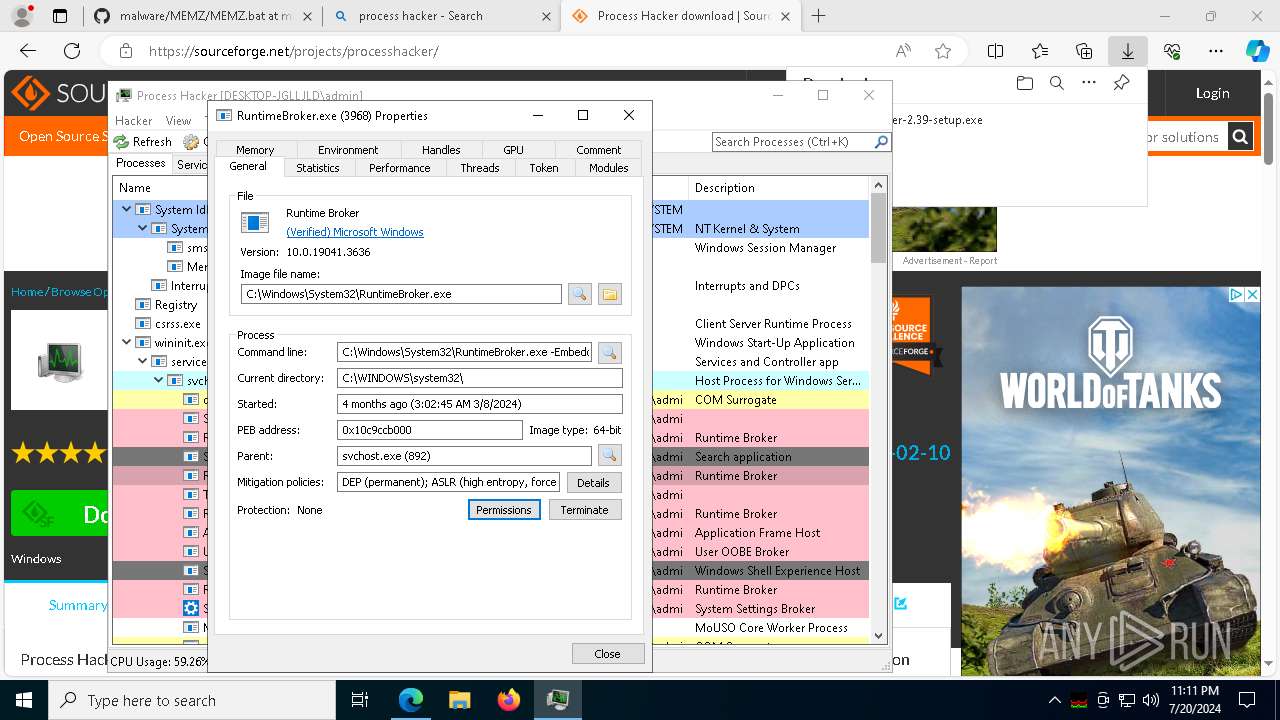Collapse the System process tree node
Screen dimensions: 1280x720
pyautogui.click(x=143, y=228)
